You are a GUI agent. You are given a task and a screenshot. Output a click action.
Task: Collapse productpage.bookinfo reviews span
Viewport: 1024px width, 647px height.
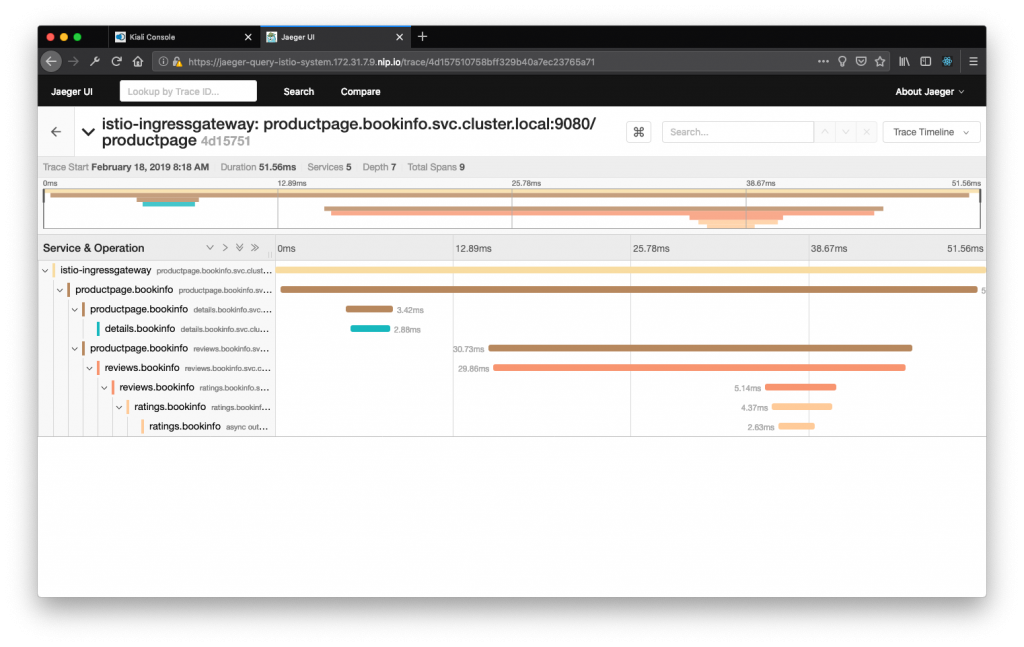click(x=74, y=349)
